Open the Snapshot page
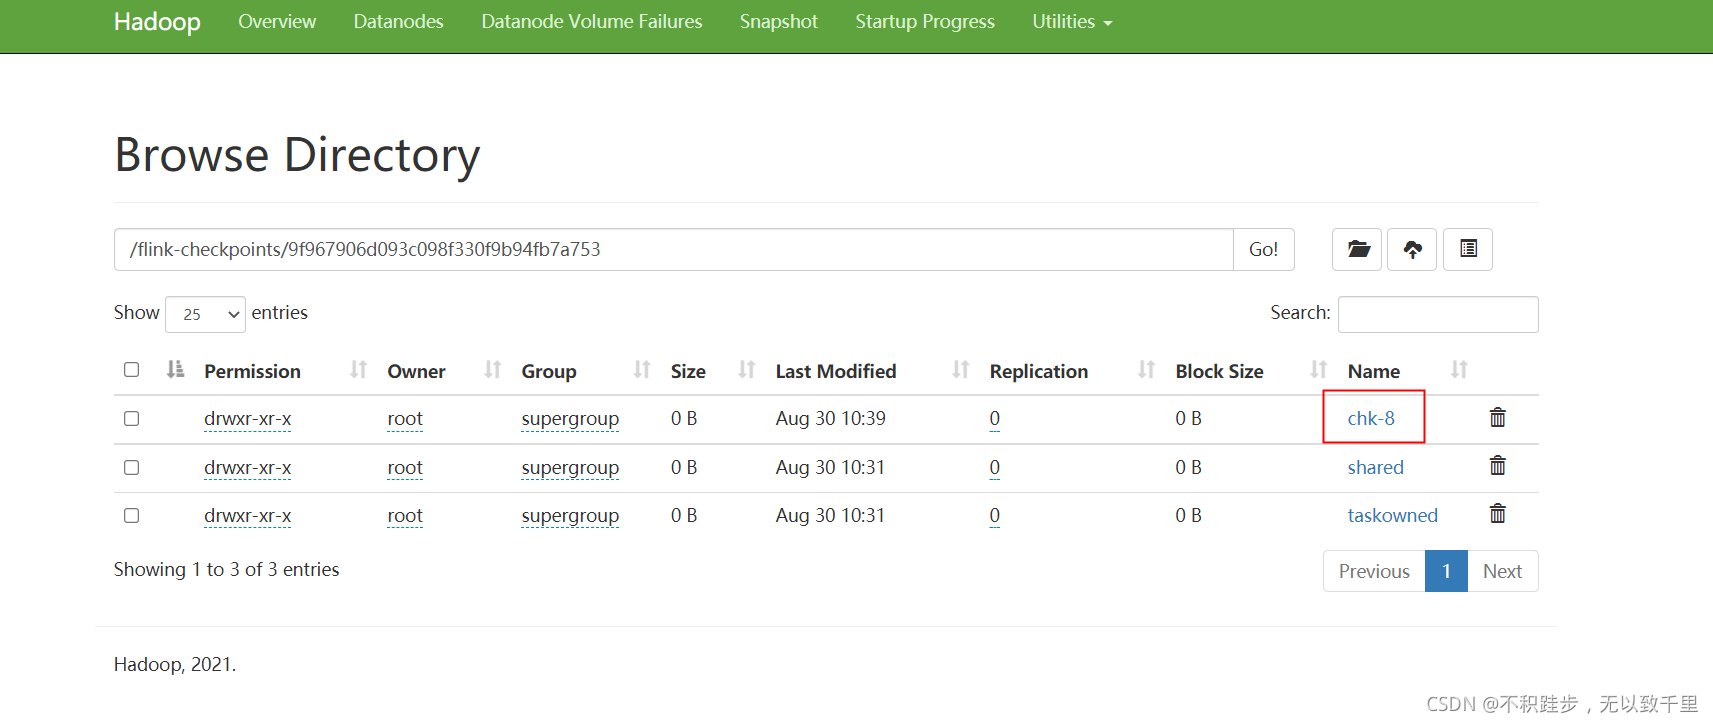This screenshot has height=723, width=1713. (779, 21)
